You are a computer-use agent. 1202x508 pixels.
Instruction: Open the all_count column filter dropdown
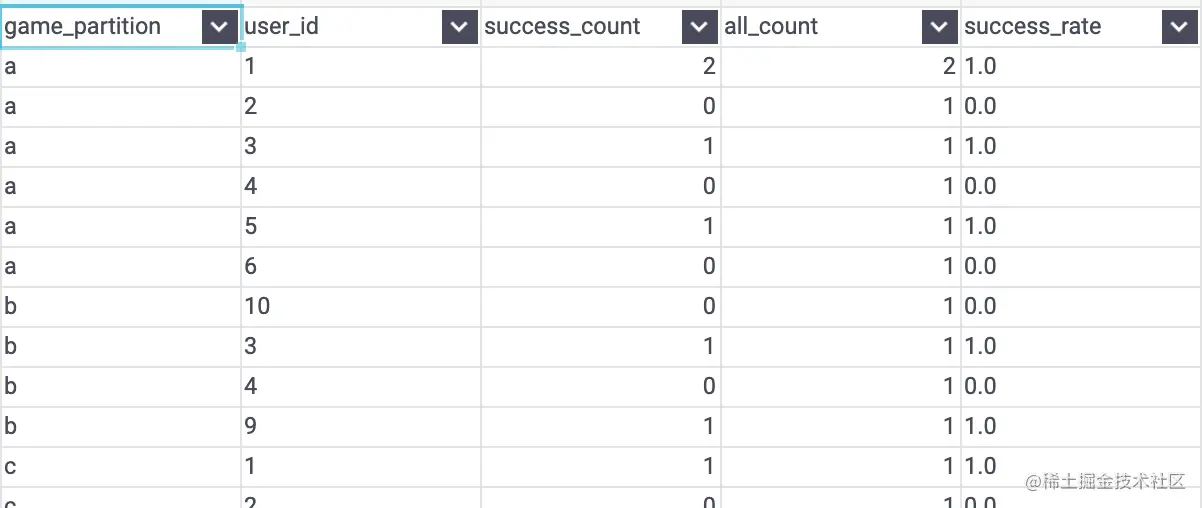[939, 28]
